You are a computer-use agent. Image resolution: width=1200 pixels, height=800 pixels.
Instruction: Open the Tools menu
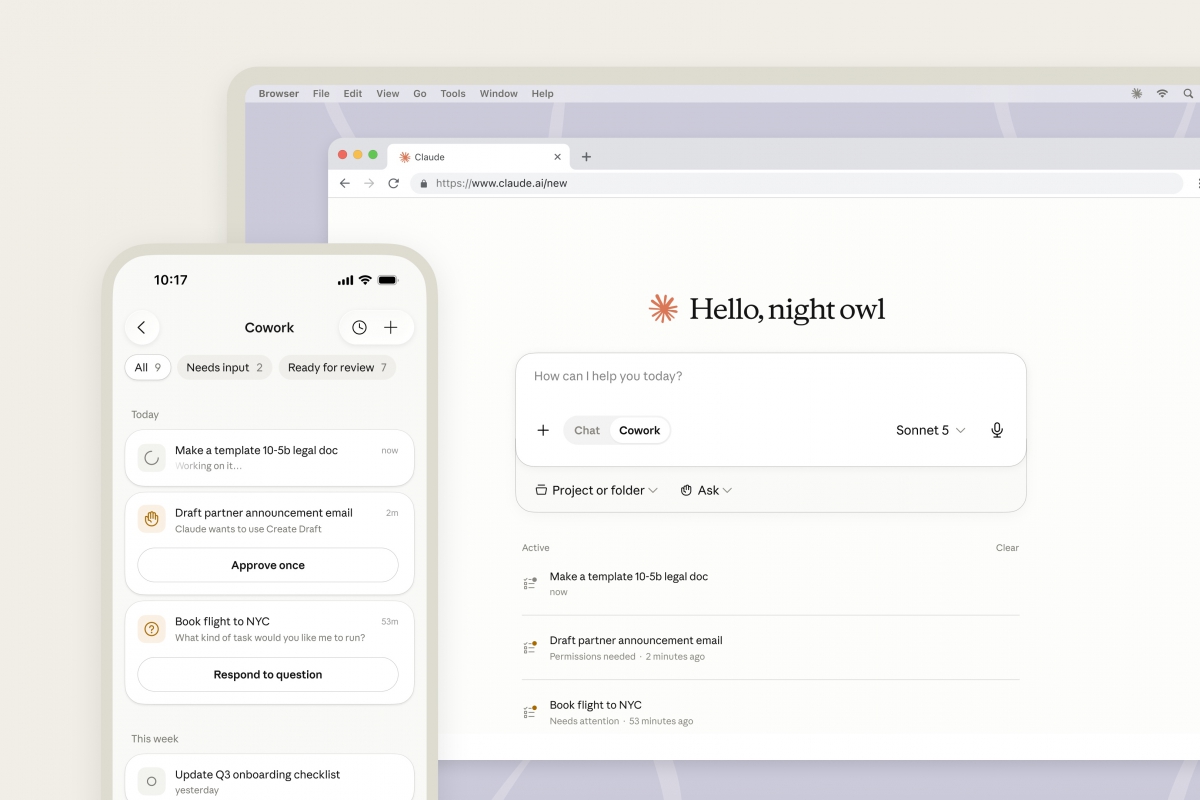click(453, 94)
